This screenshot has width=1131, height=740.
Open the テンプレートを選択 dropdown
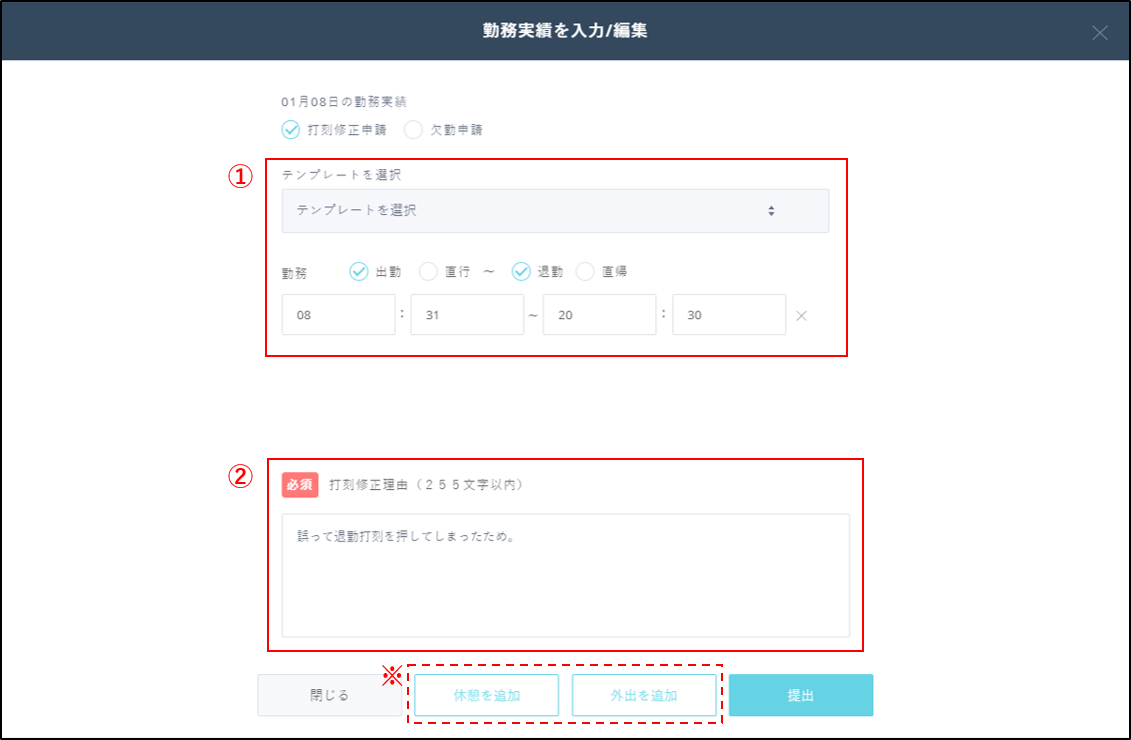555,210
